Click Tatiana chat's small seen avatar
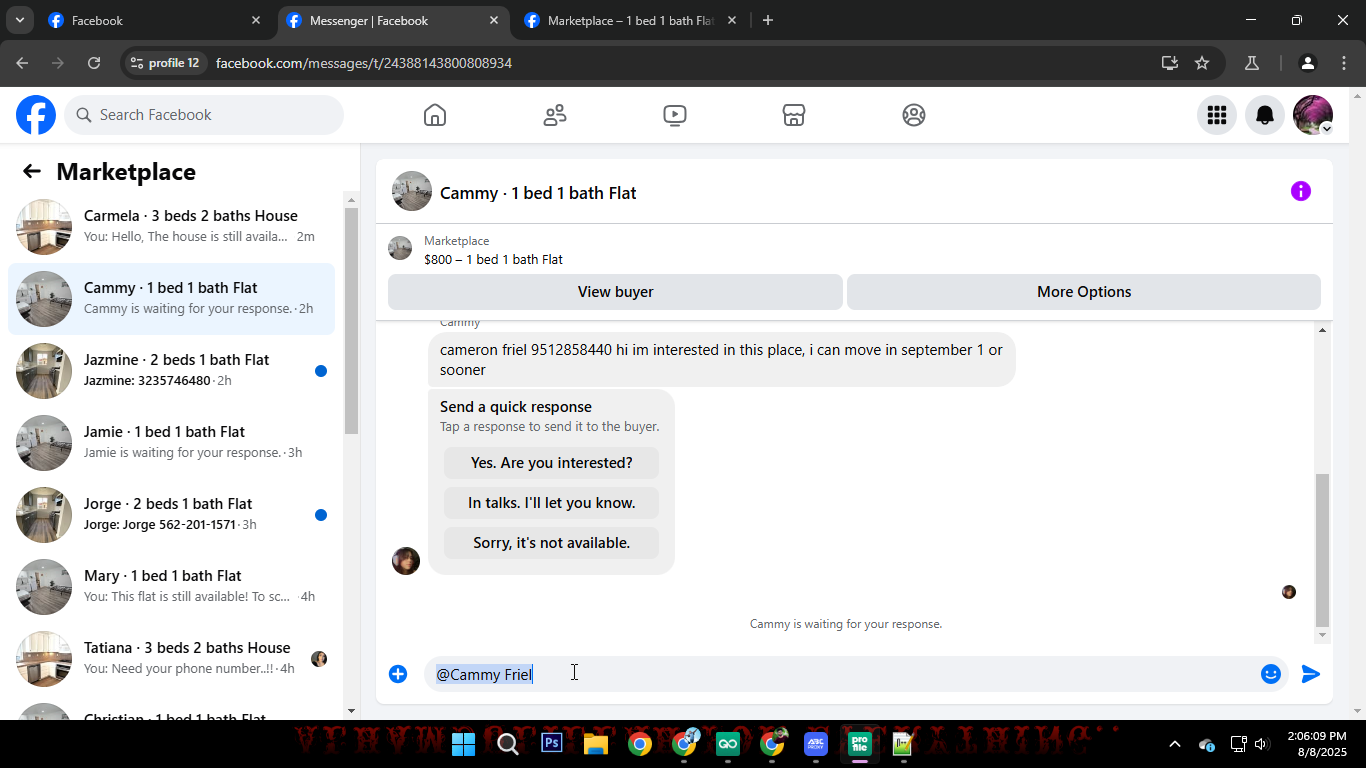 319,659
